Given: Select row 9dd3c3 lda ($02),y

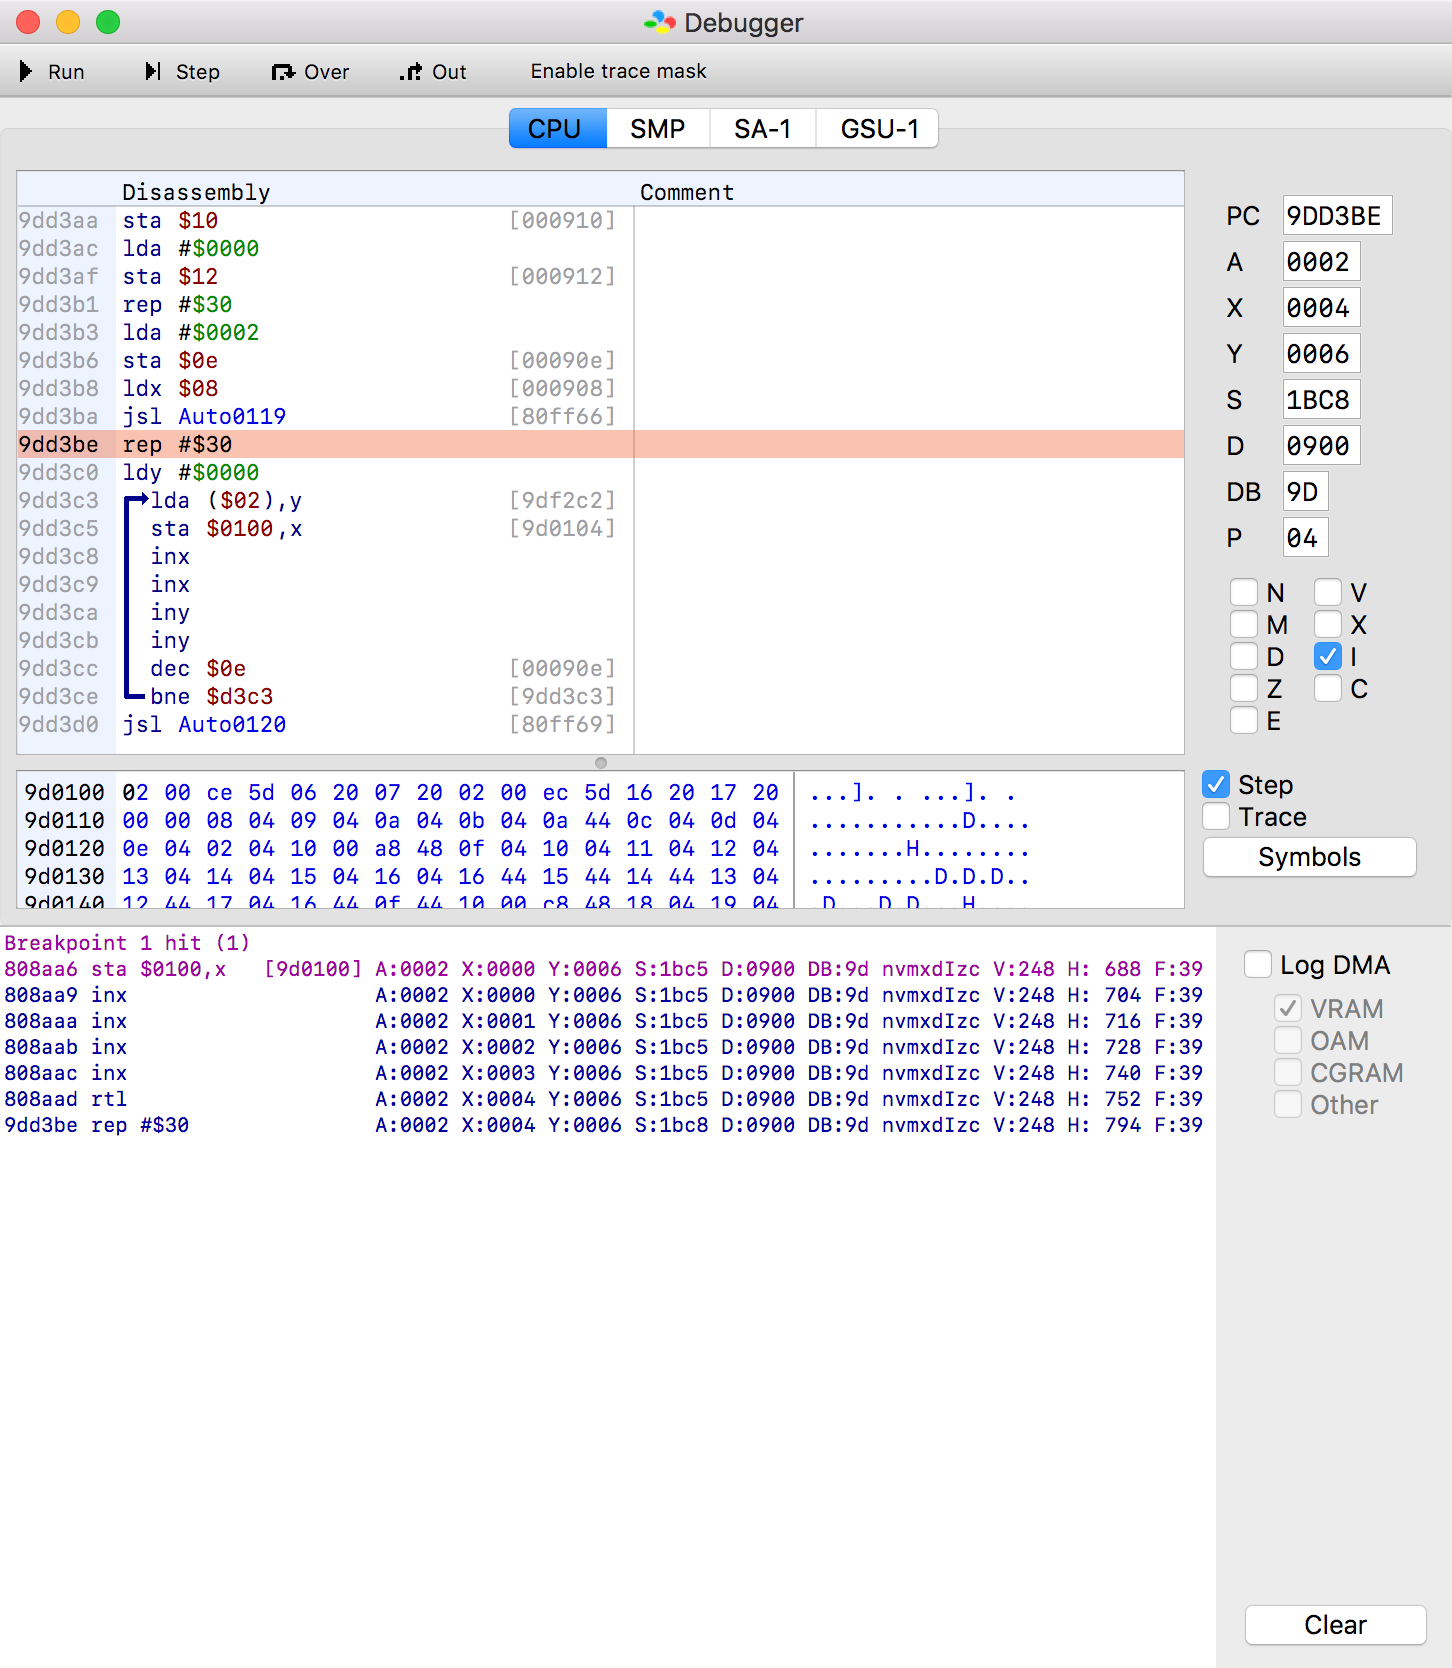Looking at the screenshot, I should [600, 500].
